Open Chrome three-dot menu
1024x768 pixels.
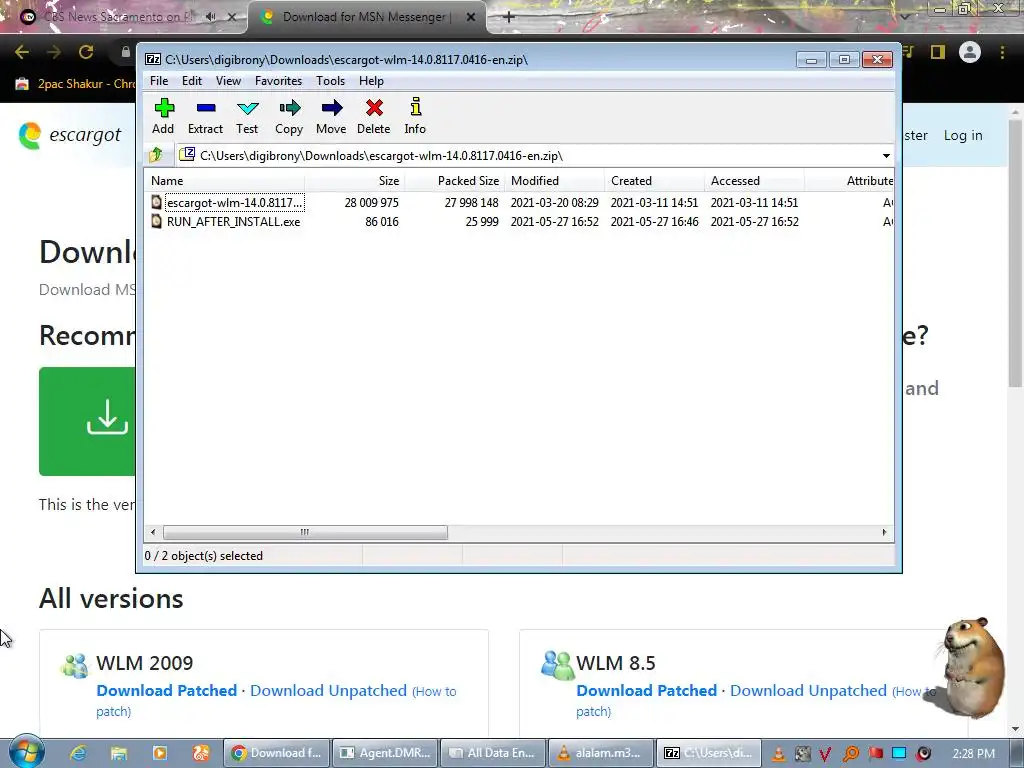1002,52
